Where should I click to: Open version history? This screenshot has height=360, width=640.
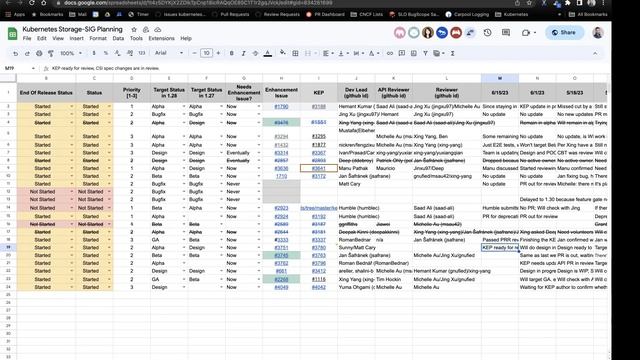pos(487,33)
